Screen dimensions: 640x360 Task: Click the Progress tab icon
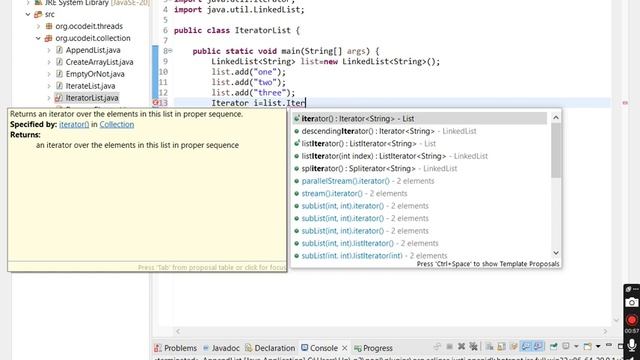point(358,348)
